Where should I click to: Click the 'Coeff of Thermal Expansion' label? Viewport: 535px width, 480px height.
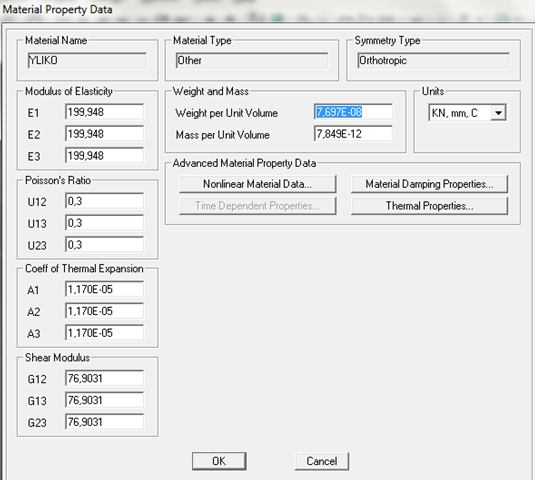pyautogui.click(x=84, y=269)
